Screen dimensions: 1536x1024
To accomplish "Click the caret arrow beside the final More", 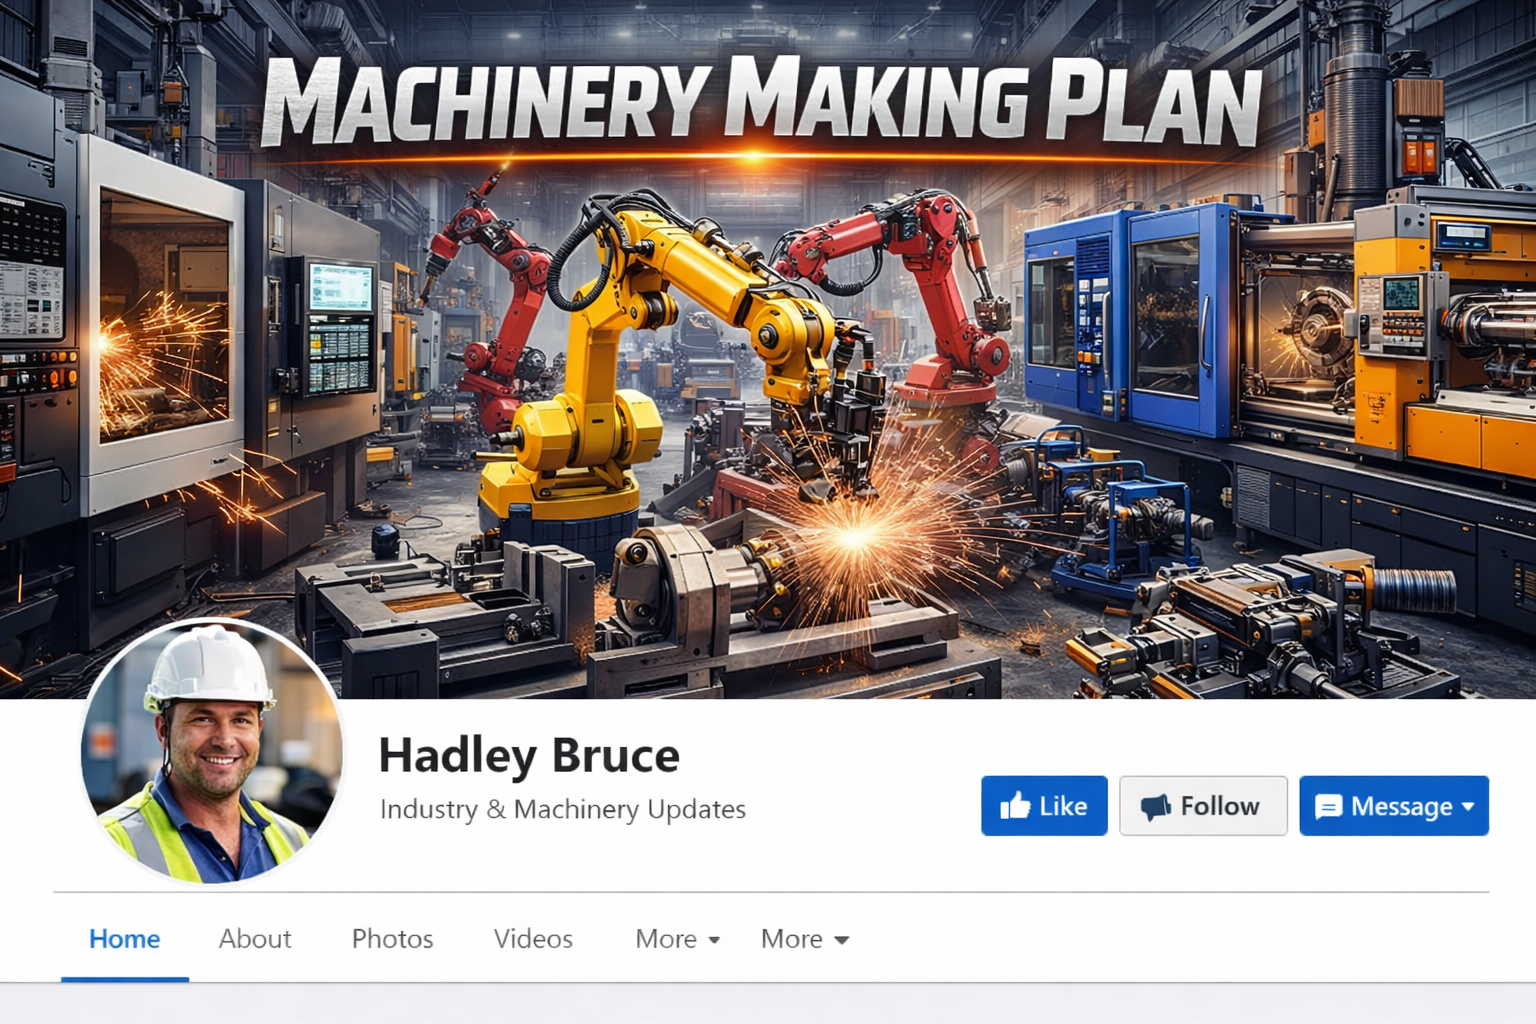I will (841, 940).
